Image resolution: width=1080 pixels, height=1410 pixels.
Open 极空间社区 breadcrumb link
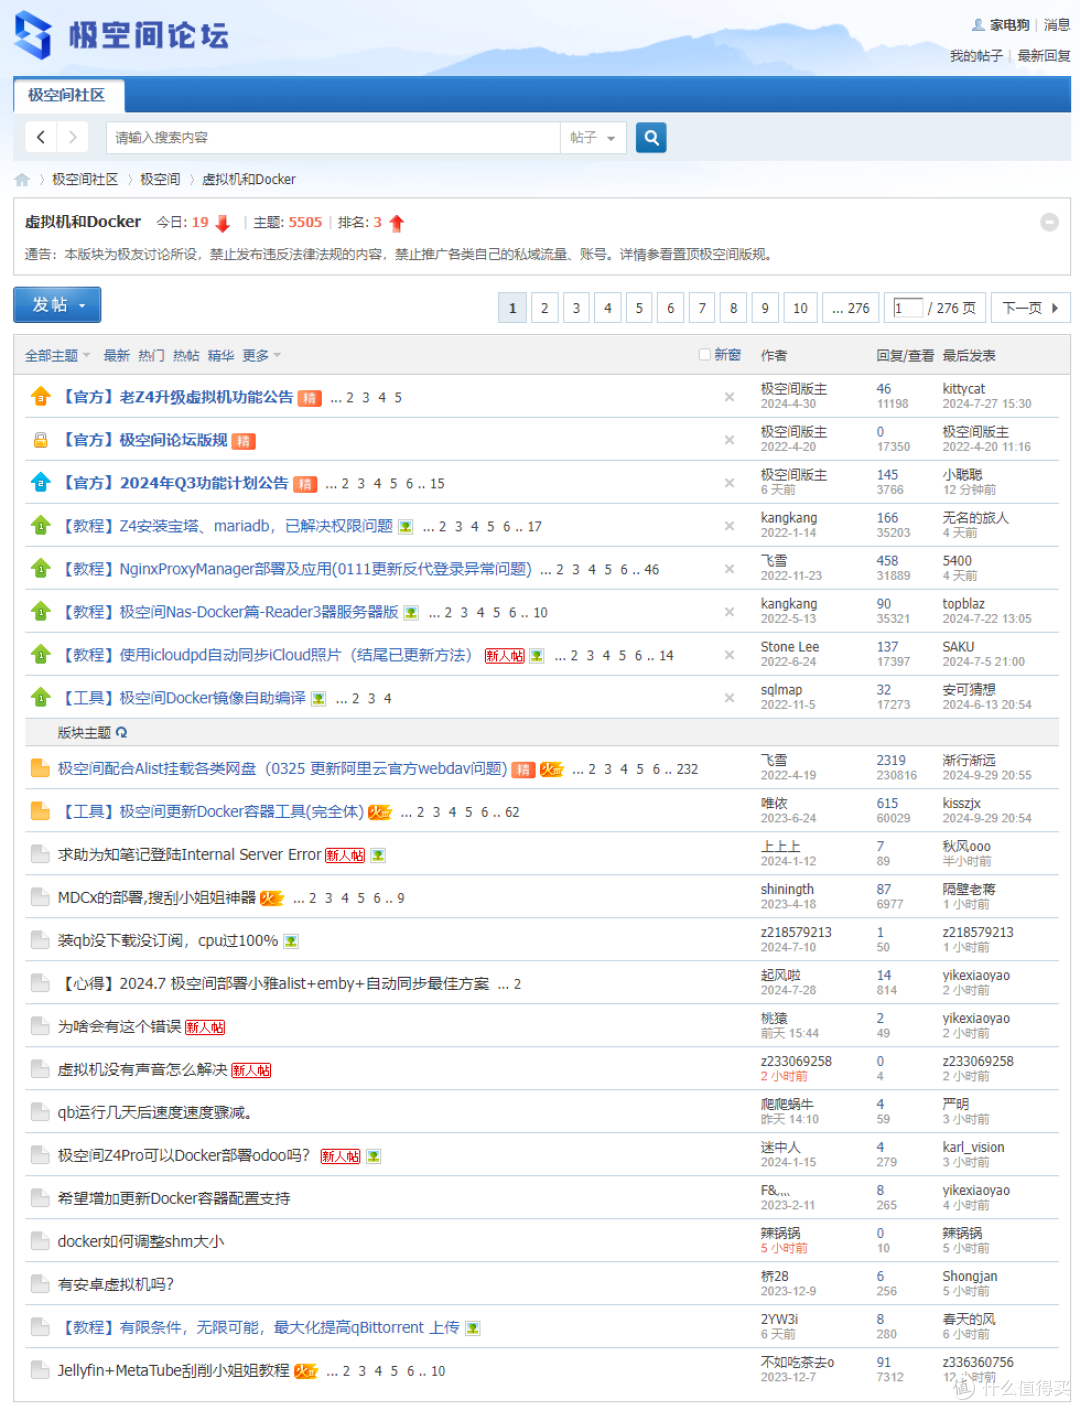[85, 179]
